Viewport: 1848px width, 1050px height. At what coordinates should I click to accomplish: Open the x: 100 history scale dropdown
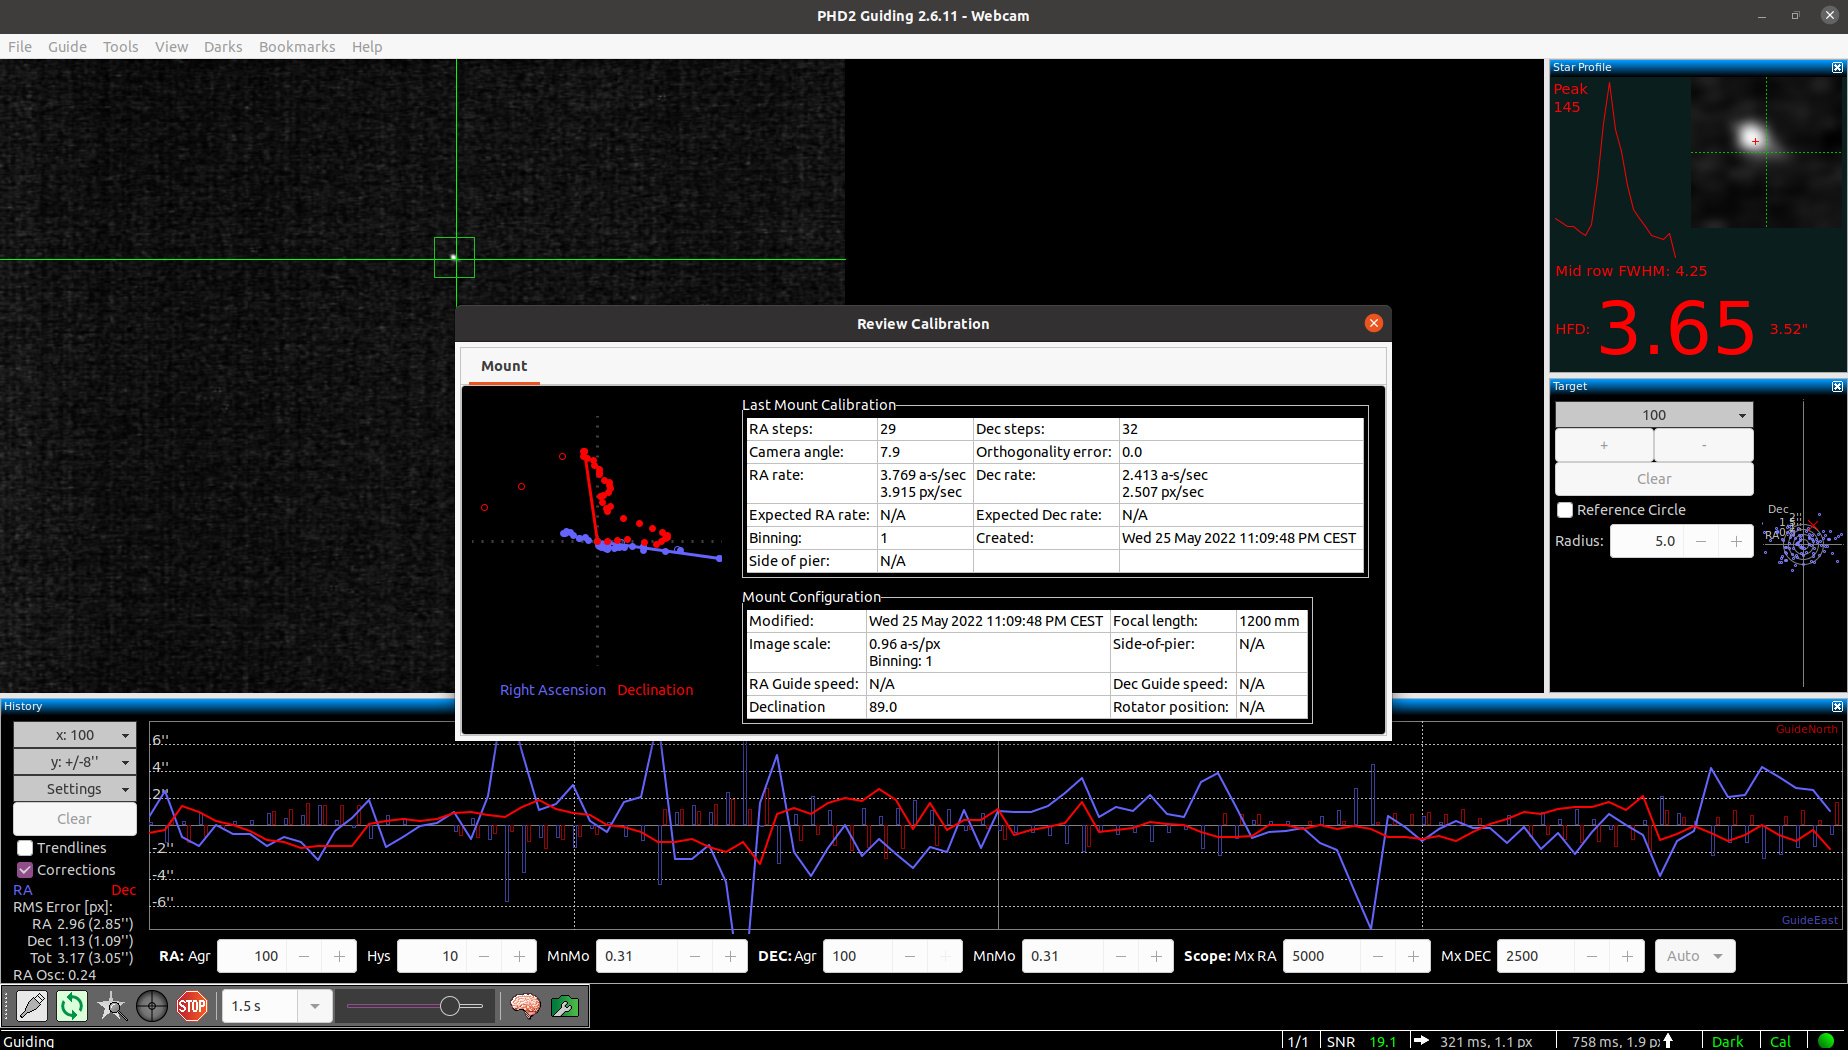[75, 735]
